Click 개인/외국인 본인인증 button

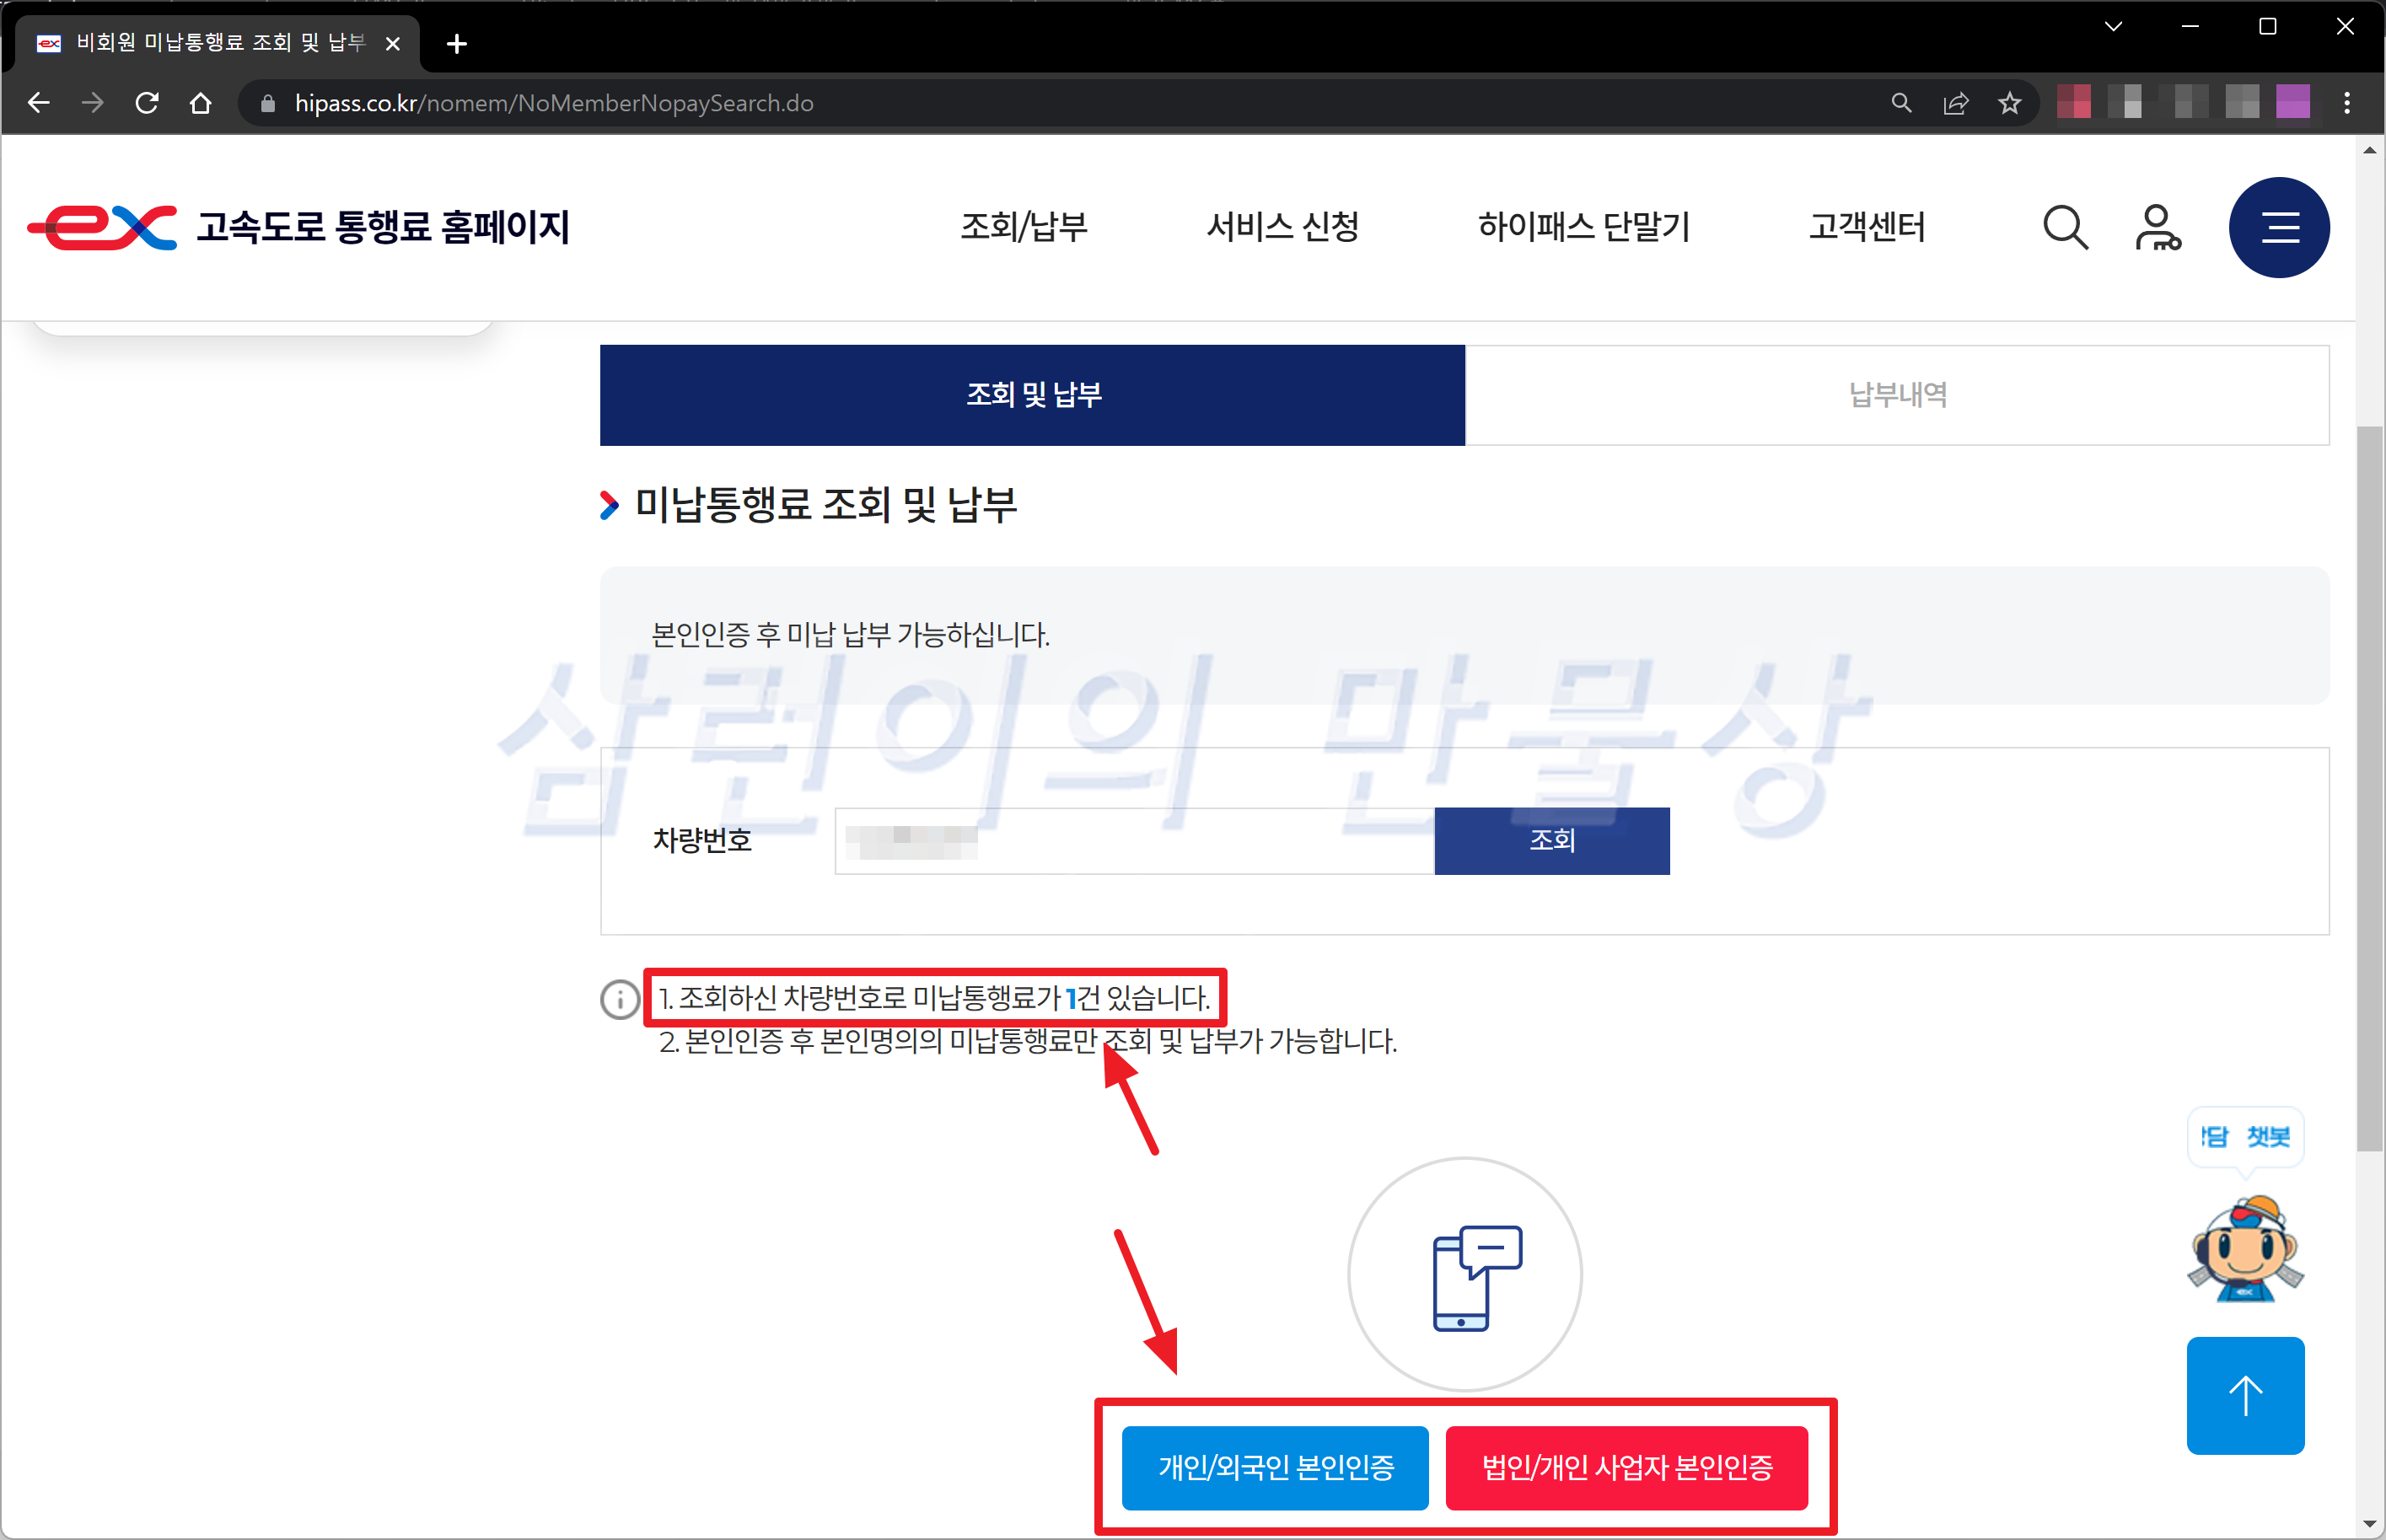point(1275,1467)
